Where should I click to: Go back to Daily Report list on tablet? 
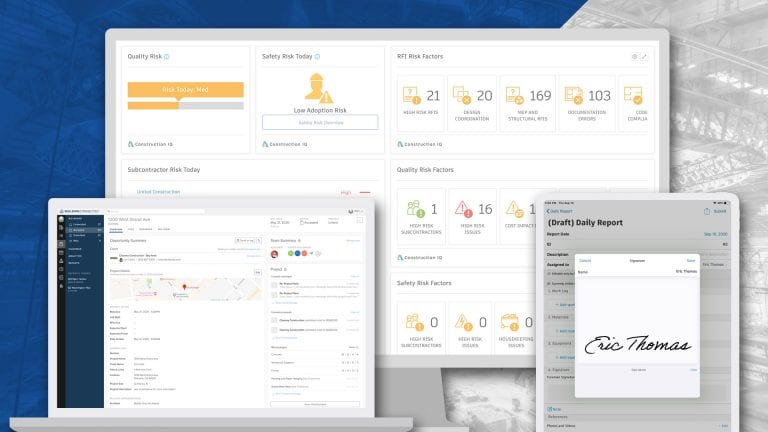[559, 211]
